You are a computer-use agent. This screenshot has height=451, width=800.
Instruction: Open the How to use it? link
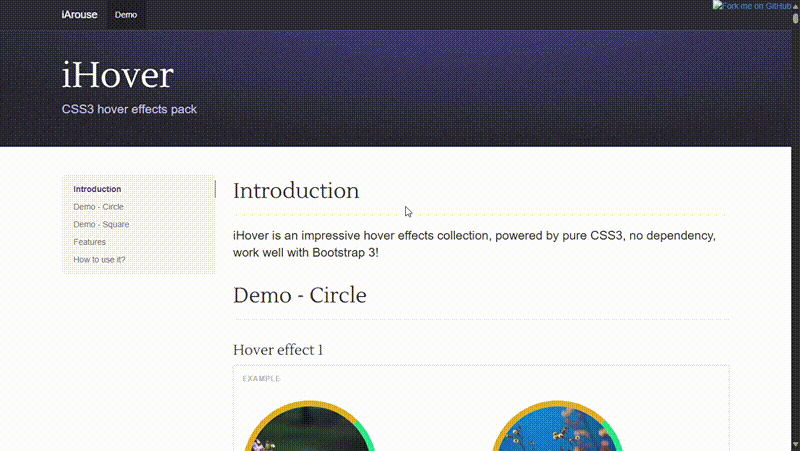click(99, 260)
